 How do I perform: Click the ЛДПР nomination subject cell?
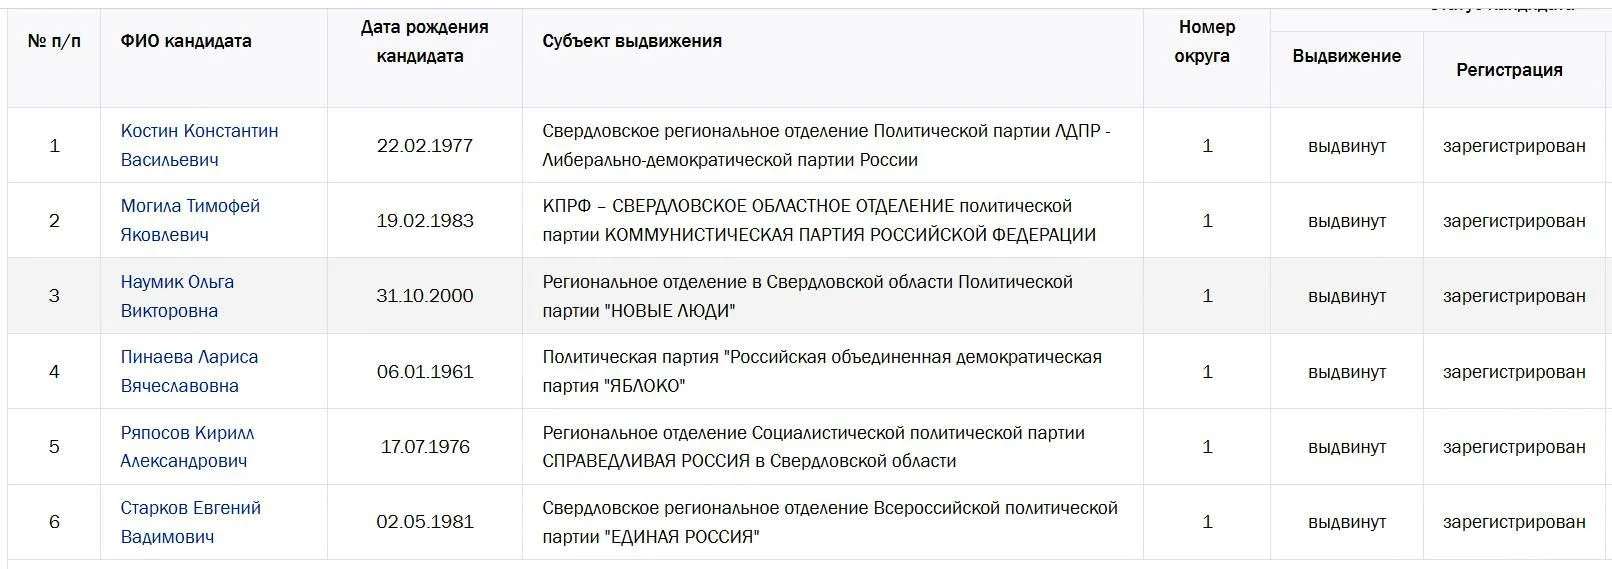[x=833, y=145]
